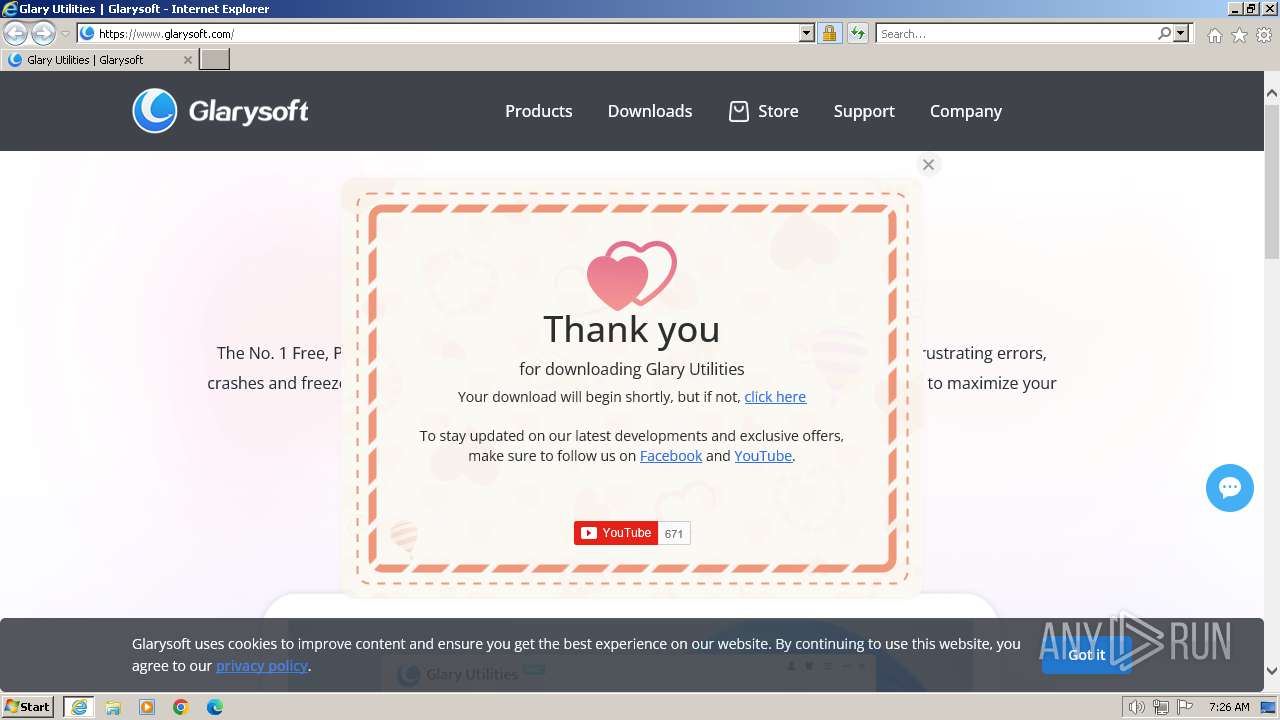Open the Store page

(778, 111)
